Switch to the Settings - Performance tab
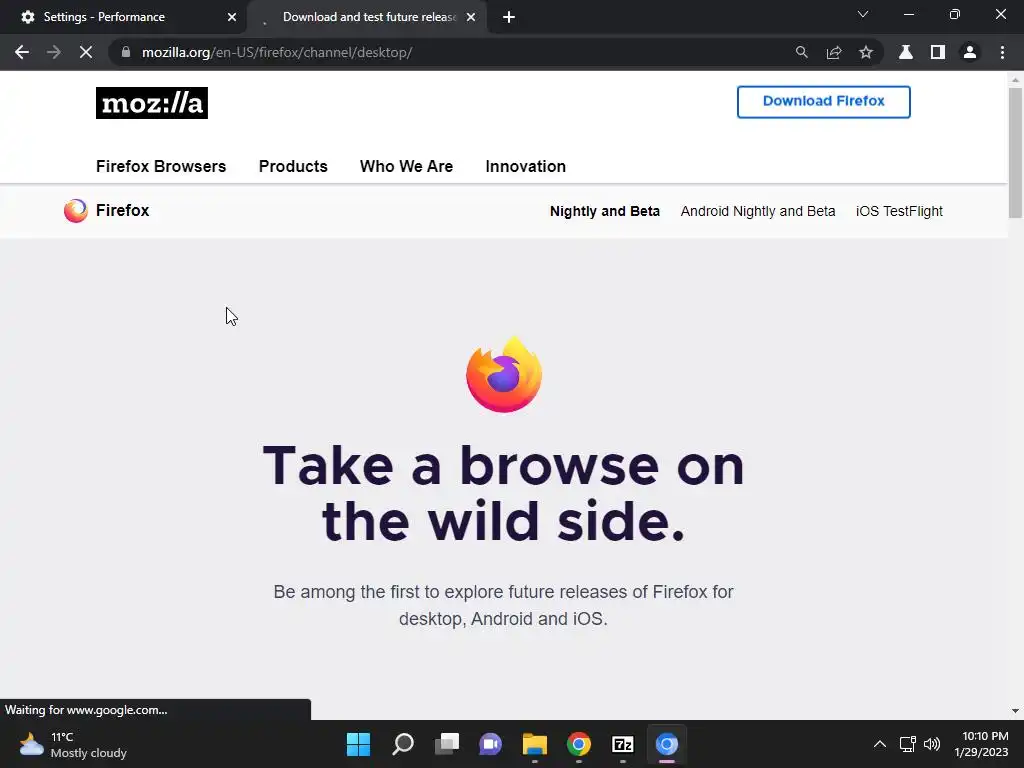 tap(124, 17)
